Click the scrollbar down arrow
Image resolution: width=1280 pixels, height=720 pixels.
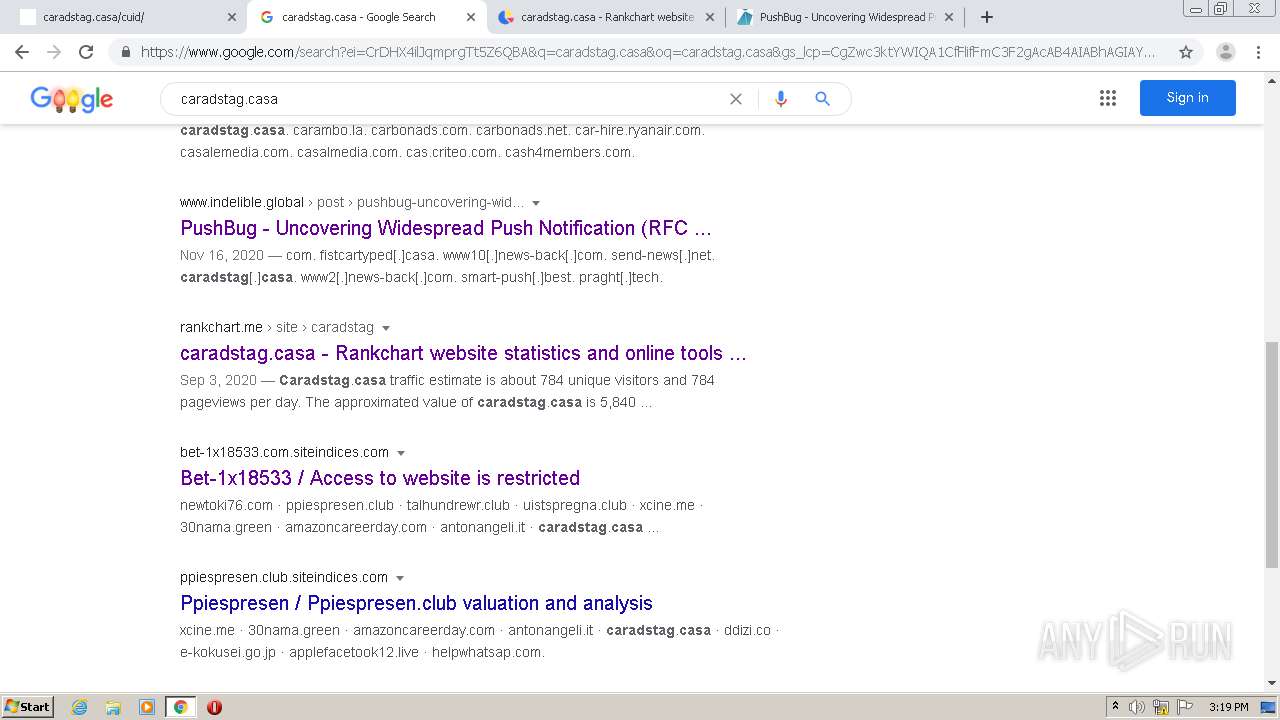[1271, 683]
